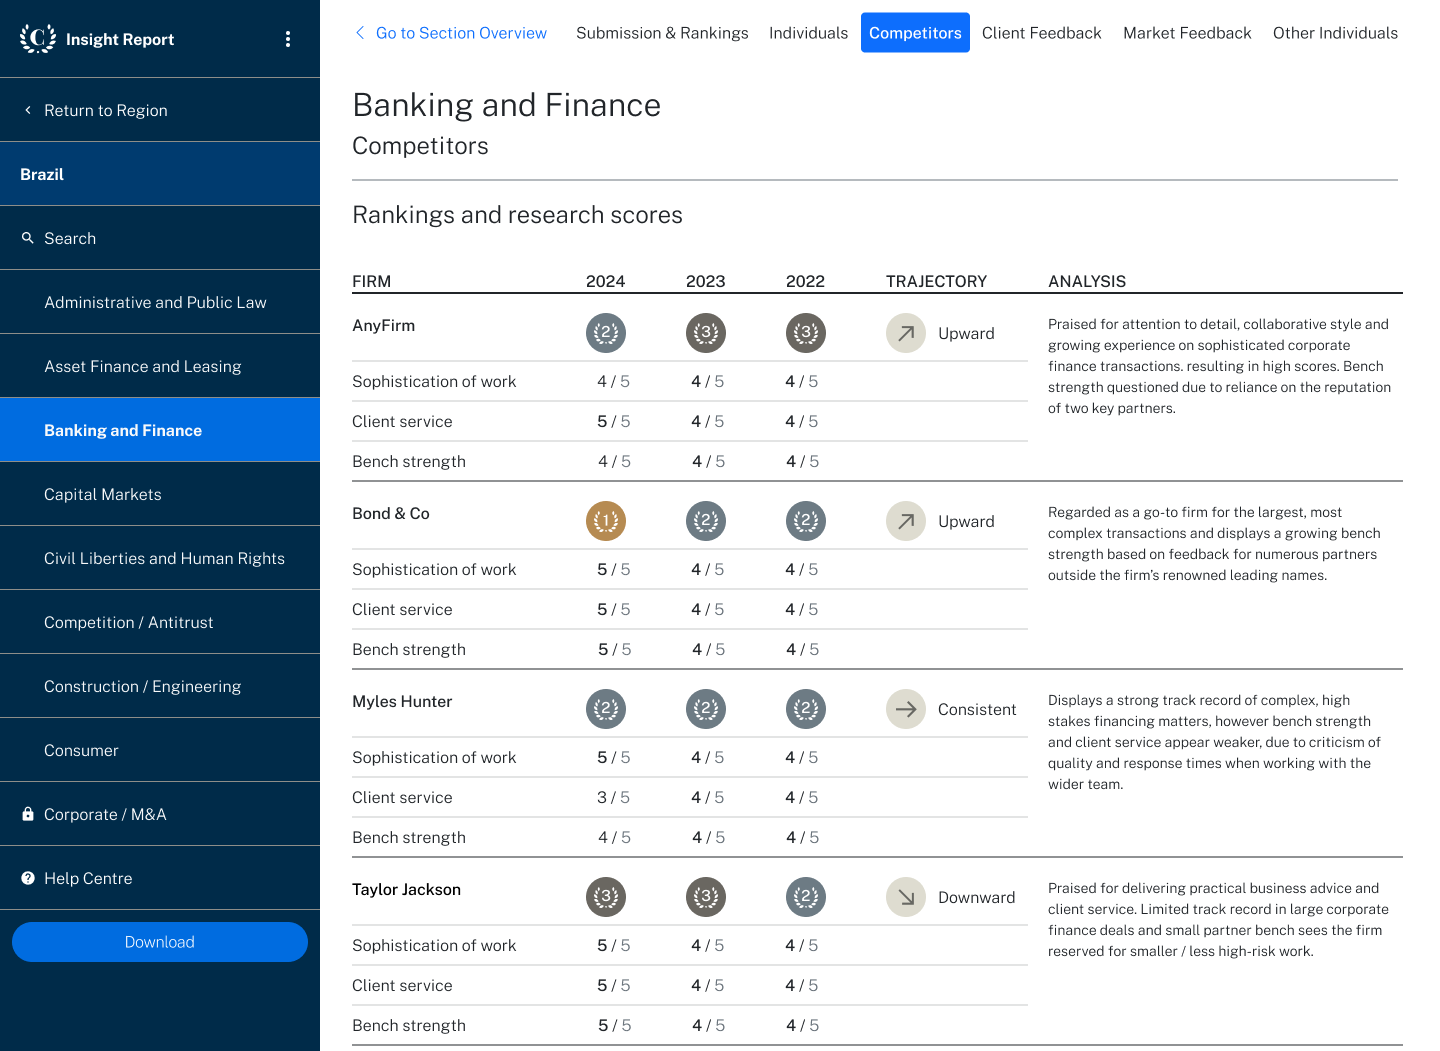Click the downward trajectory arrow for Taylor Jackson
This screenshot has width=1440, height=1051.
[x=905, y=897]
